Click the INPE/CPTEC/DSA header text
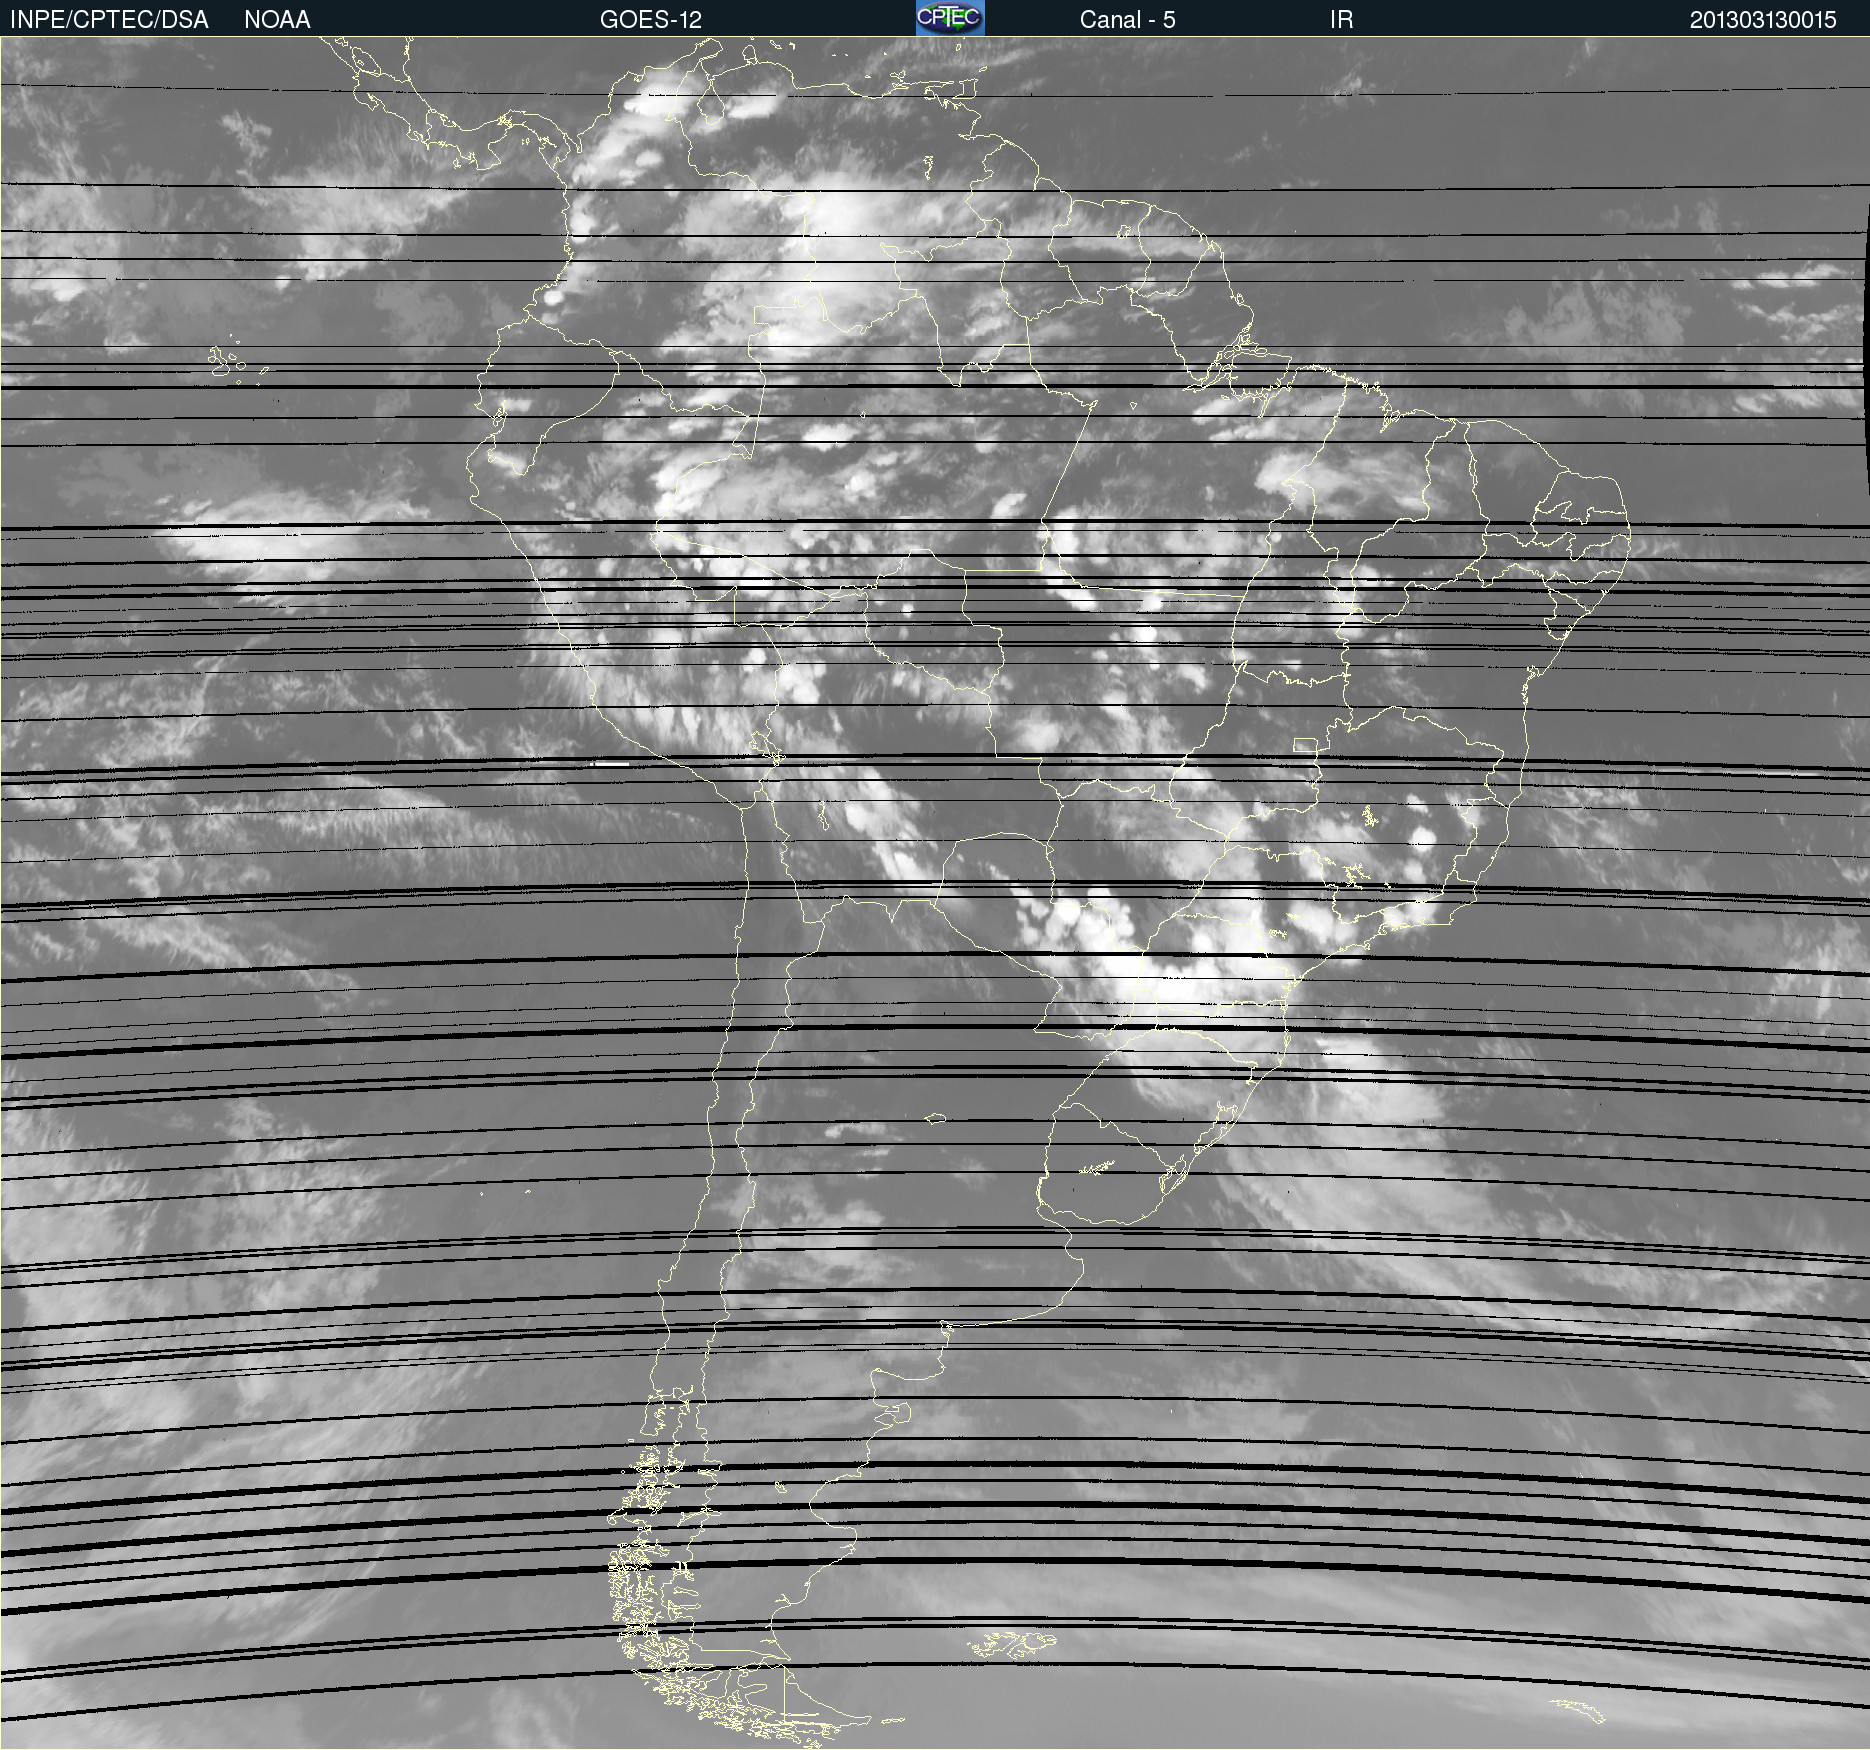The width and height of the screenshot is (1870, 1750). pyautogui.click(x=109, y=20)
